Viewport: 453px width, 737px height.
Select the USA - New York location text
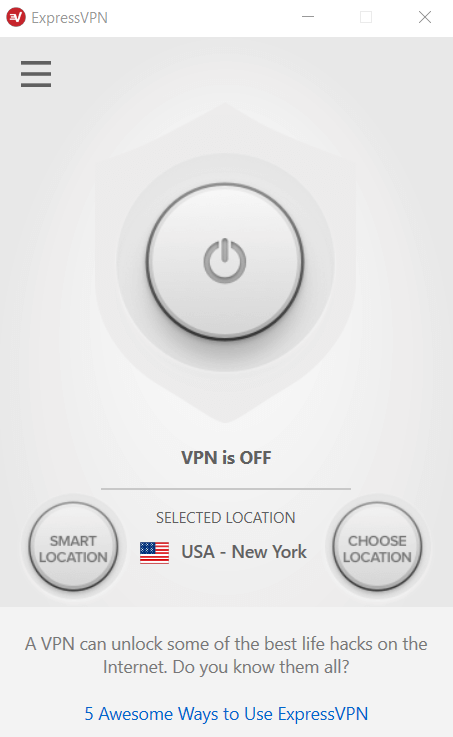(x=244, y=552)
